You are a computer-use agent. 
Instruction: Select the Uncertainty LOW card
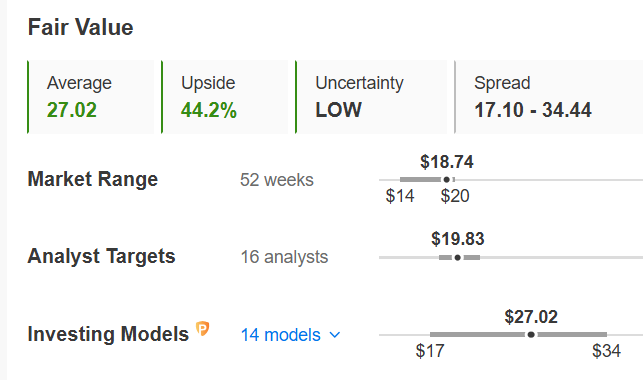point(371,97)
